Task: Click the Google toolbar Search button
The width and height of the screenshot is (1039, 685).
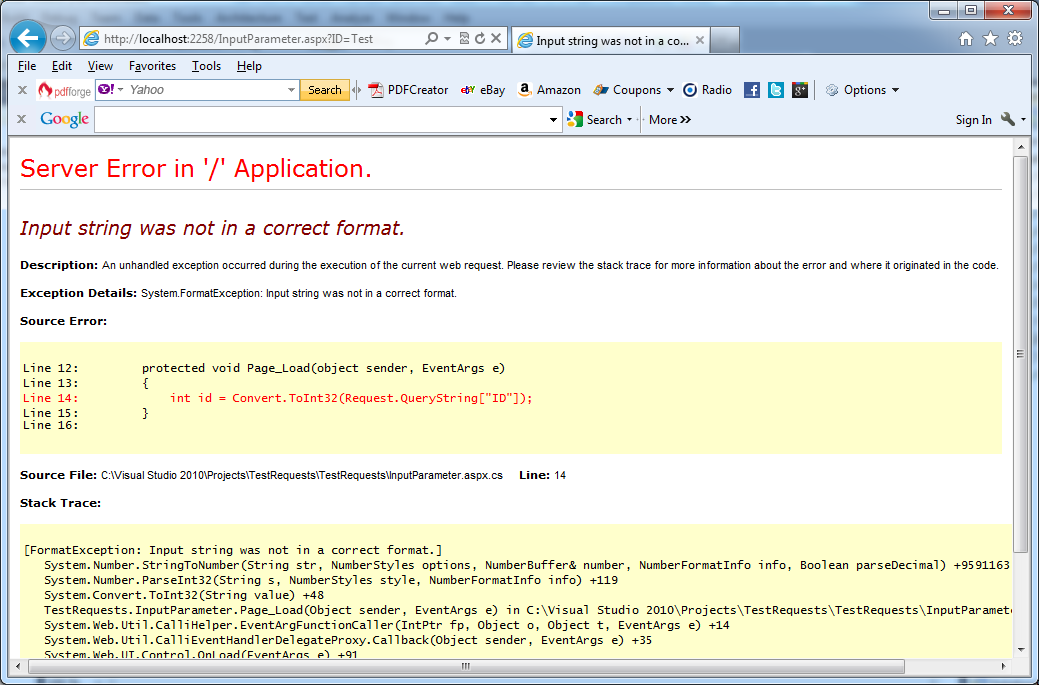Action: [x=595, y=120]
